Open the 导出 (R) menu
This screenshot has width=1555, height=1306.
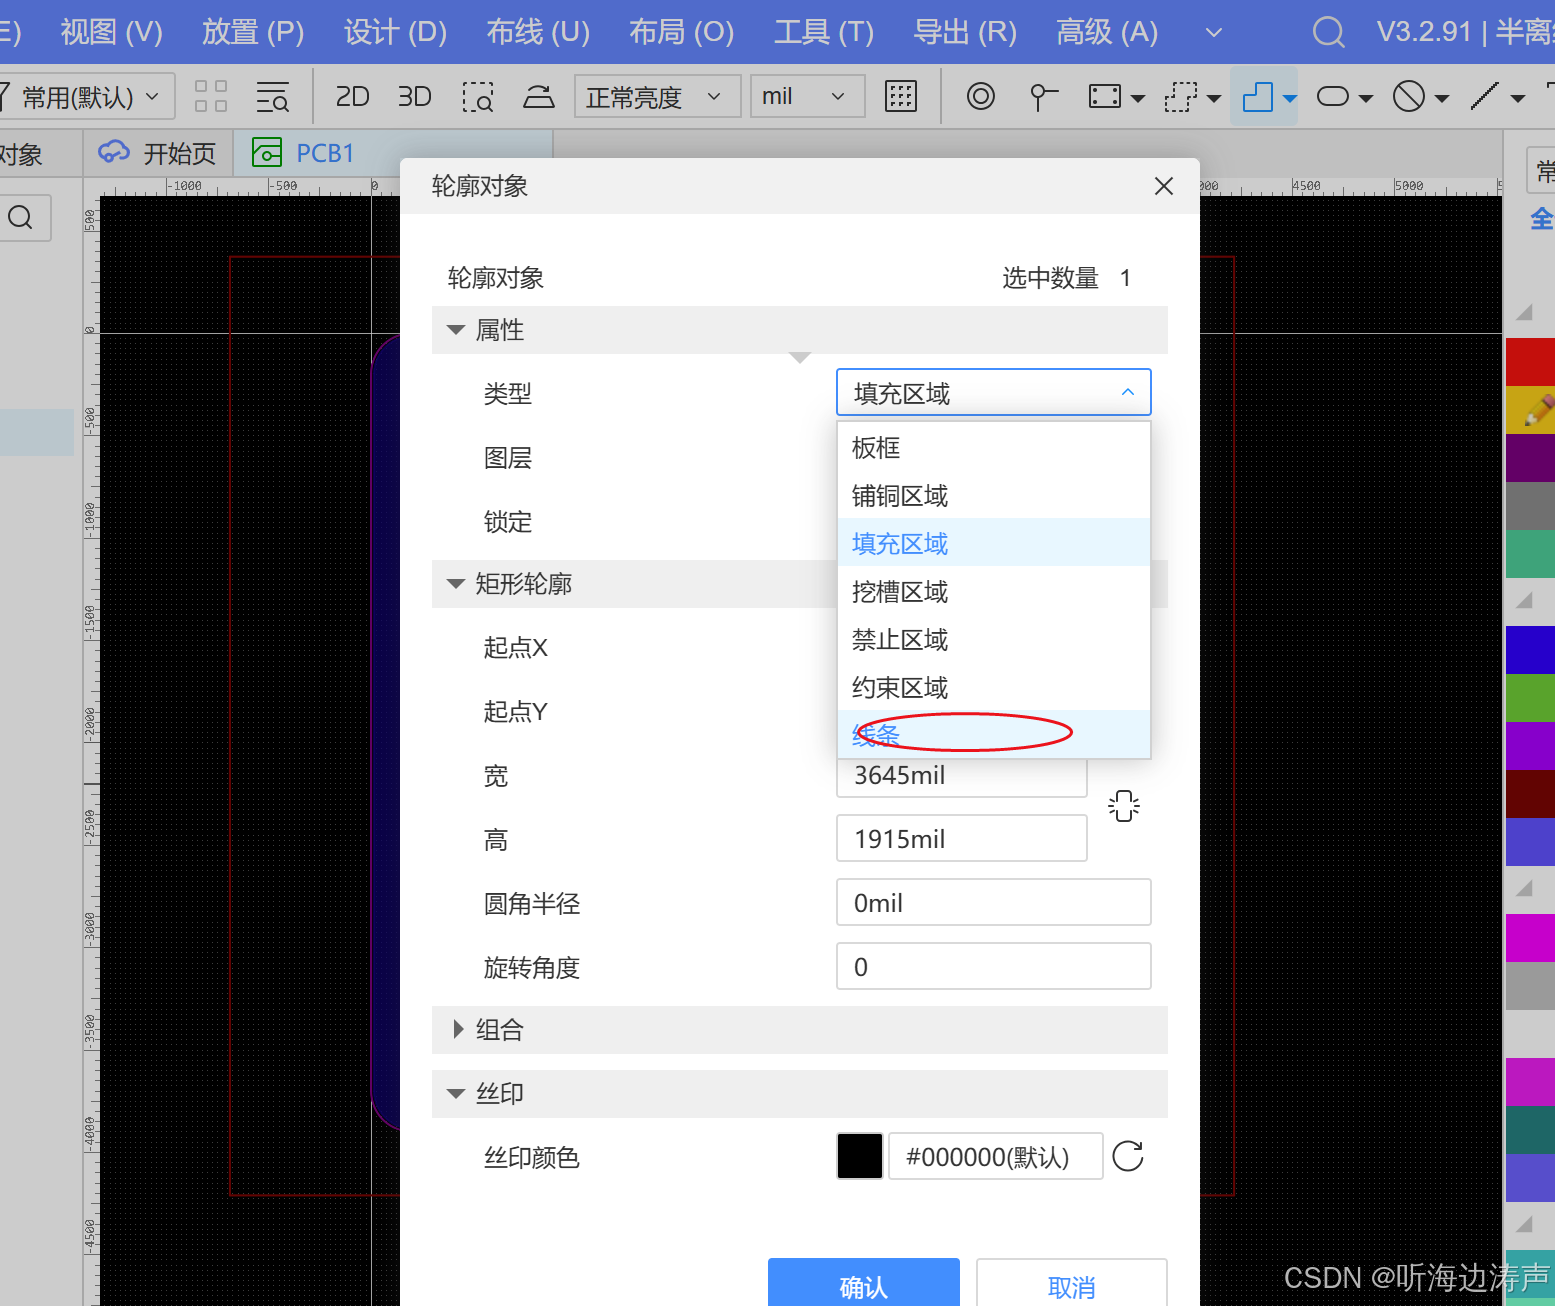965,32
